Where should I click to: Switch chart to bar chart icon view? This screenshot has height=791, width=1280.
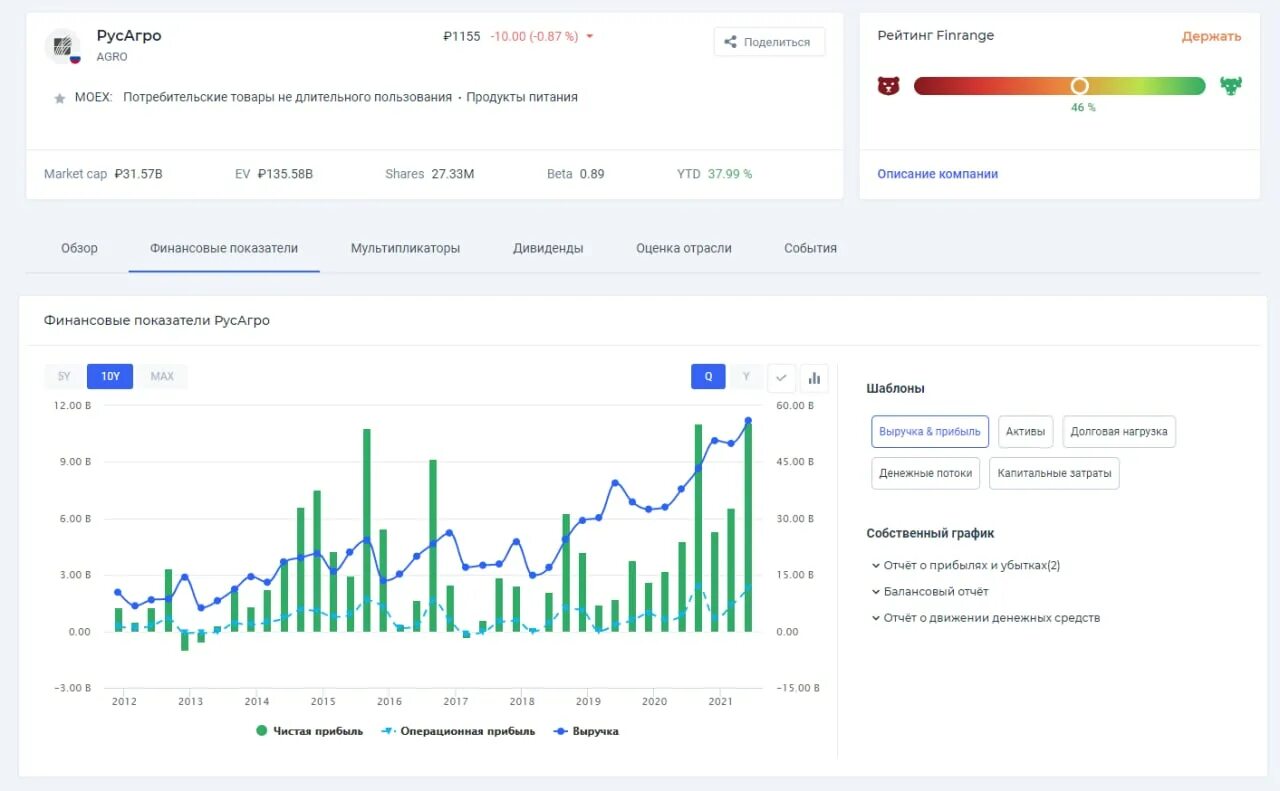(x=814, y=378)
